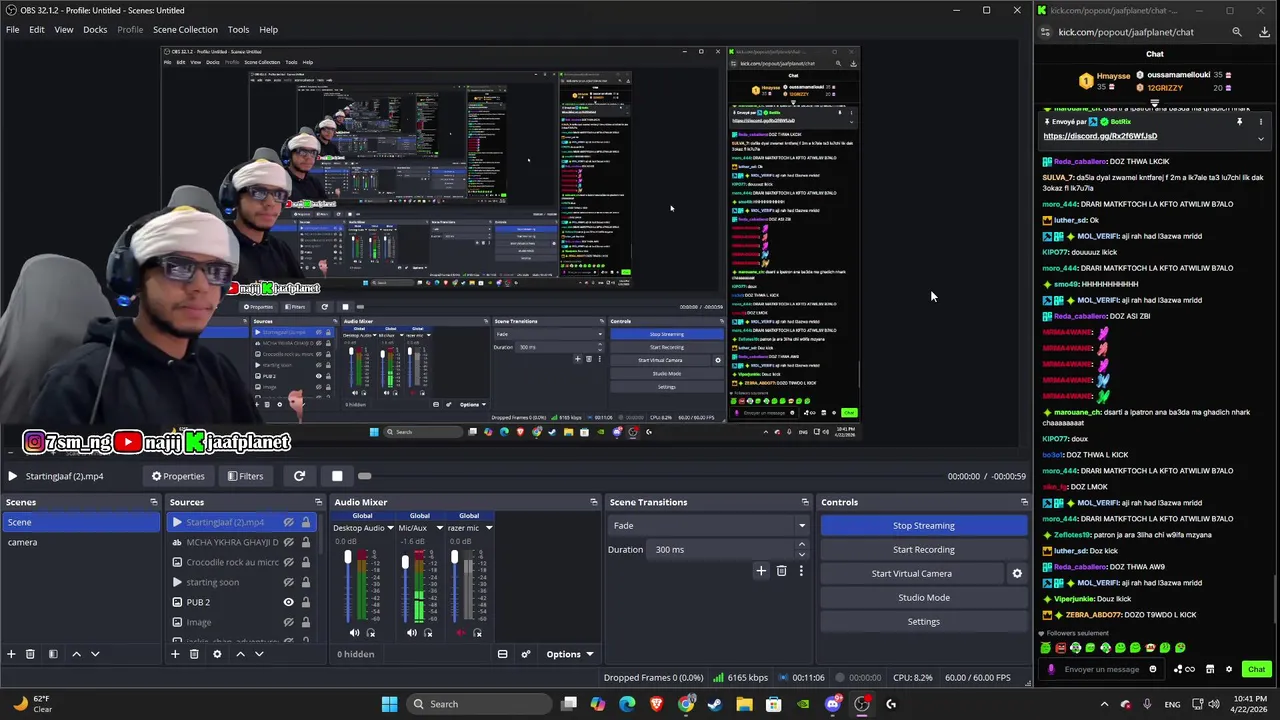
Task: Move source down in Sources list
Action: click(259, 654)
